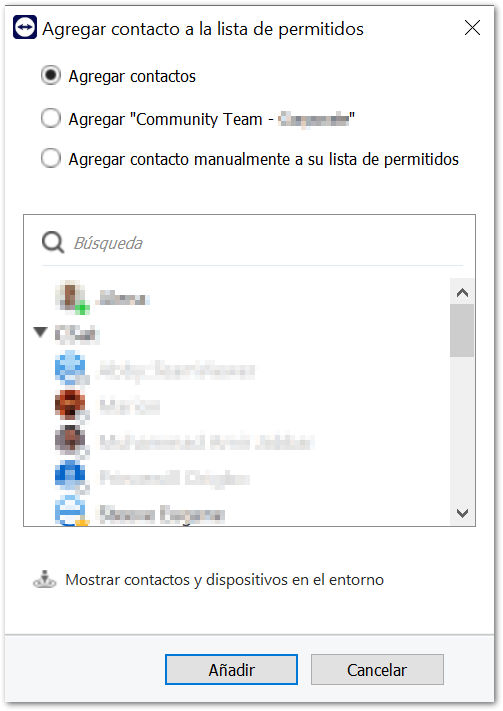Click the scrollbar up arrow in contact list
The height and width of the screenshot is (711, 503).
462,293
